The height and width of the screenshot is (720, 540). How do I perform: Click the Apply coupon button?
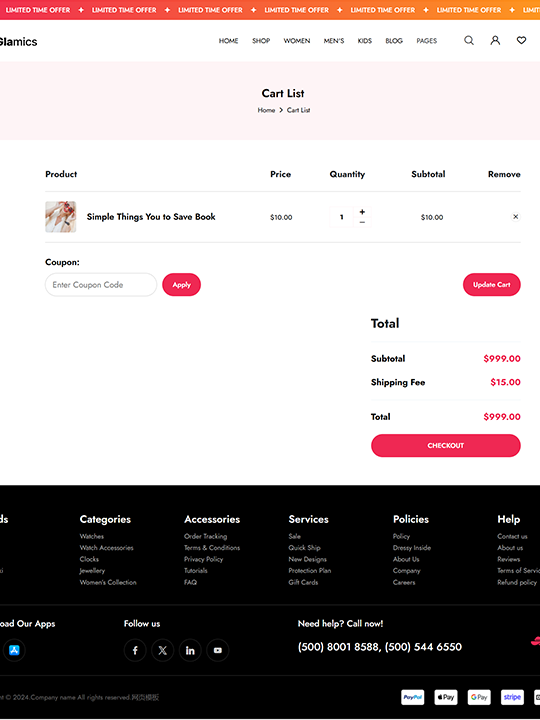pos(181,285)
